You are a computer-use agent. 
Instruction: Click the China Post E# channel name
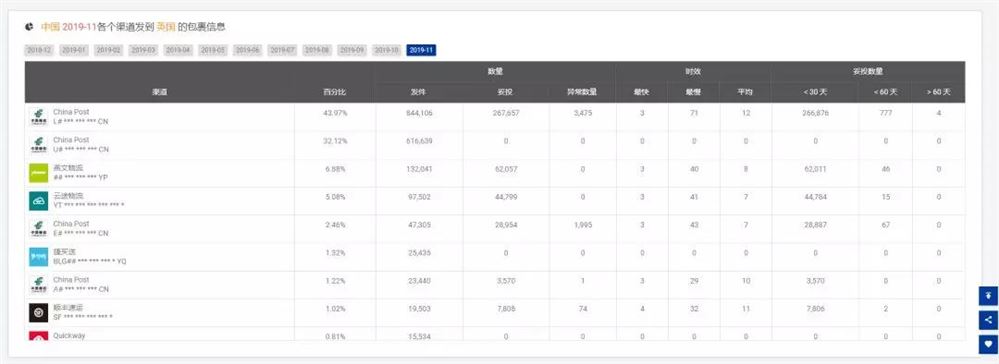71,224
